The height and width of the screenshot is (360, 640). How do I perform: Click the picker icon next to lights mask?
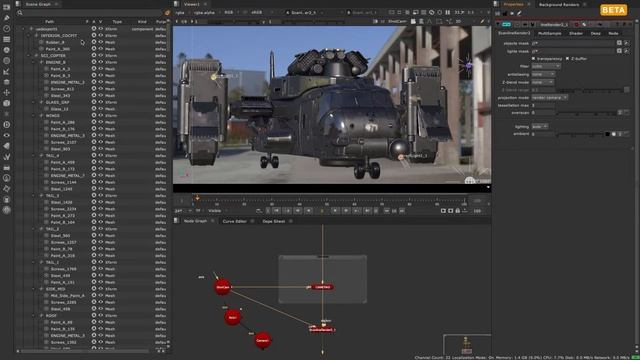pos(627,51)
